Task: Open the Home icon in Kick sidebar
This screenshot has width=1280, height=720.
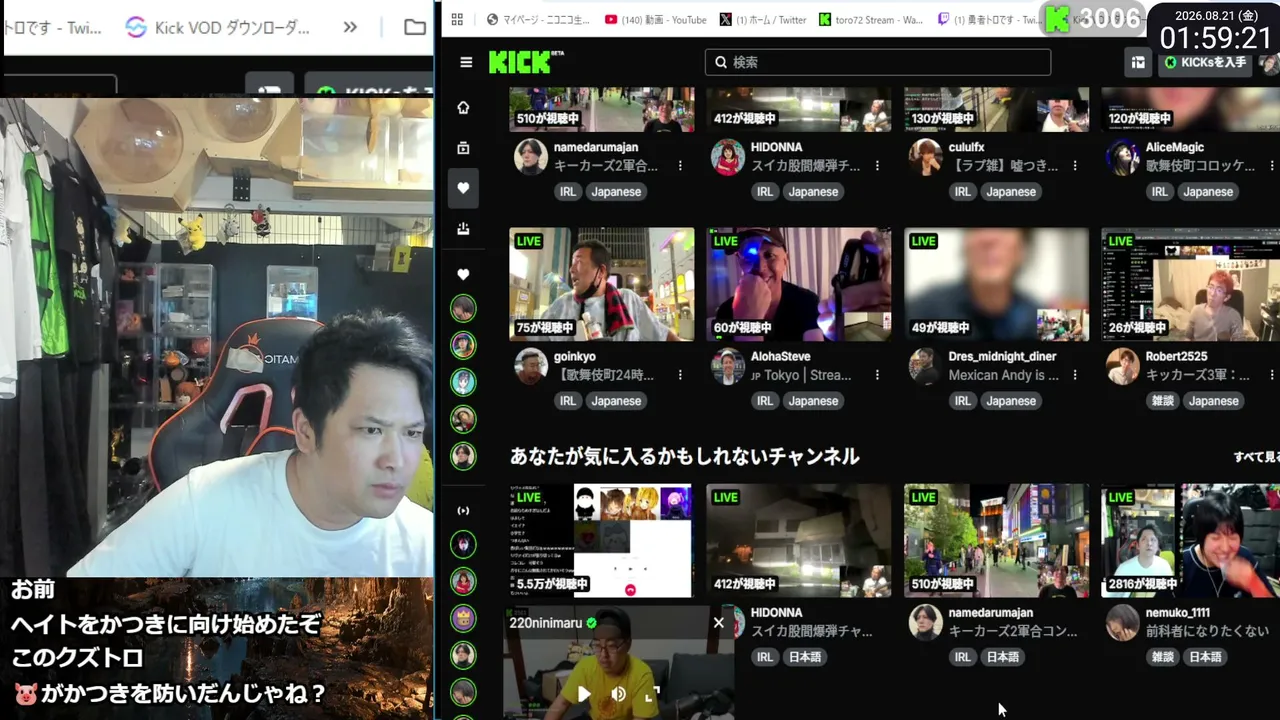Action: [463, 108]
